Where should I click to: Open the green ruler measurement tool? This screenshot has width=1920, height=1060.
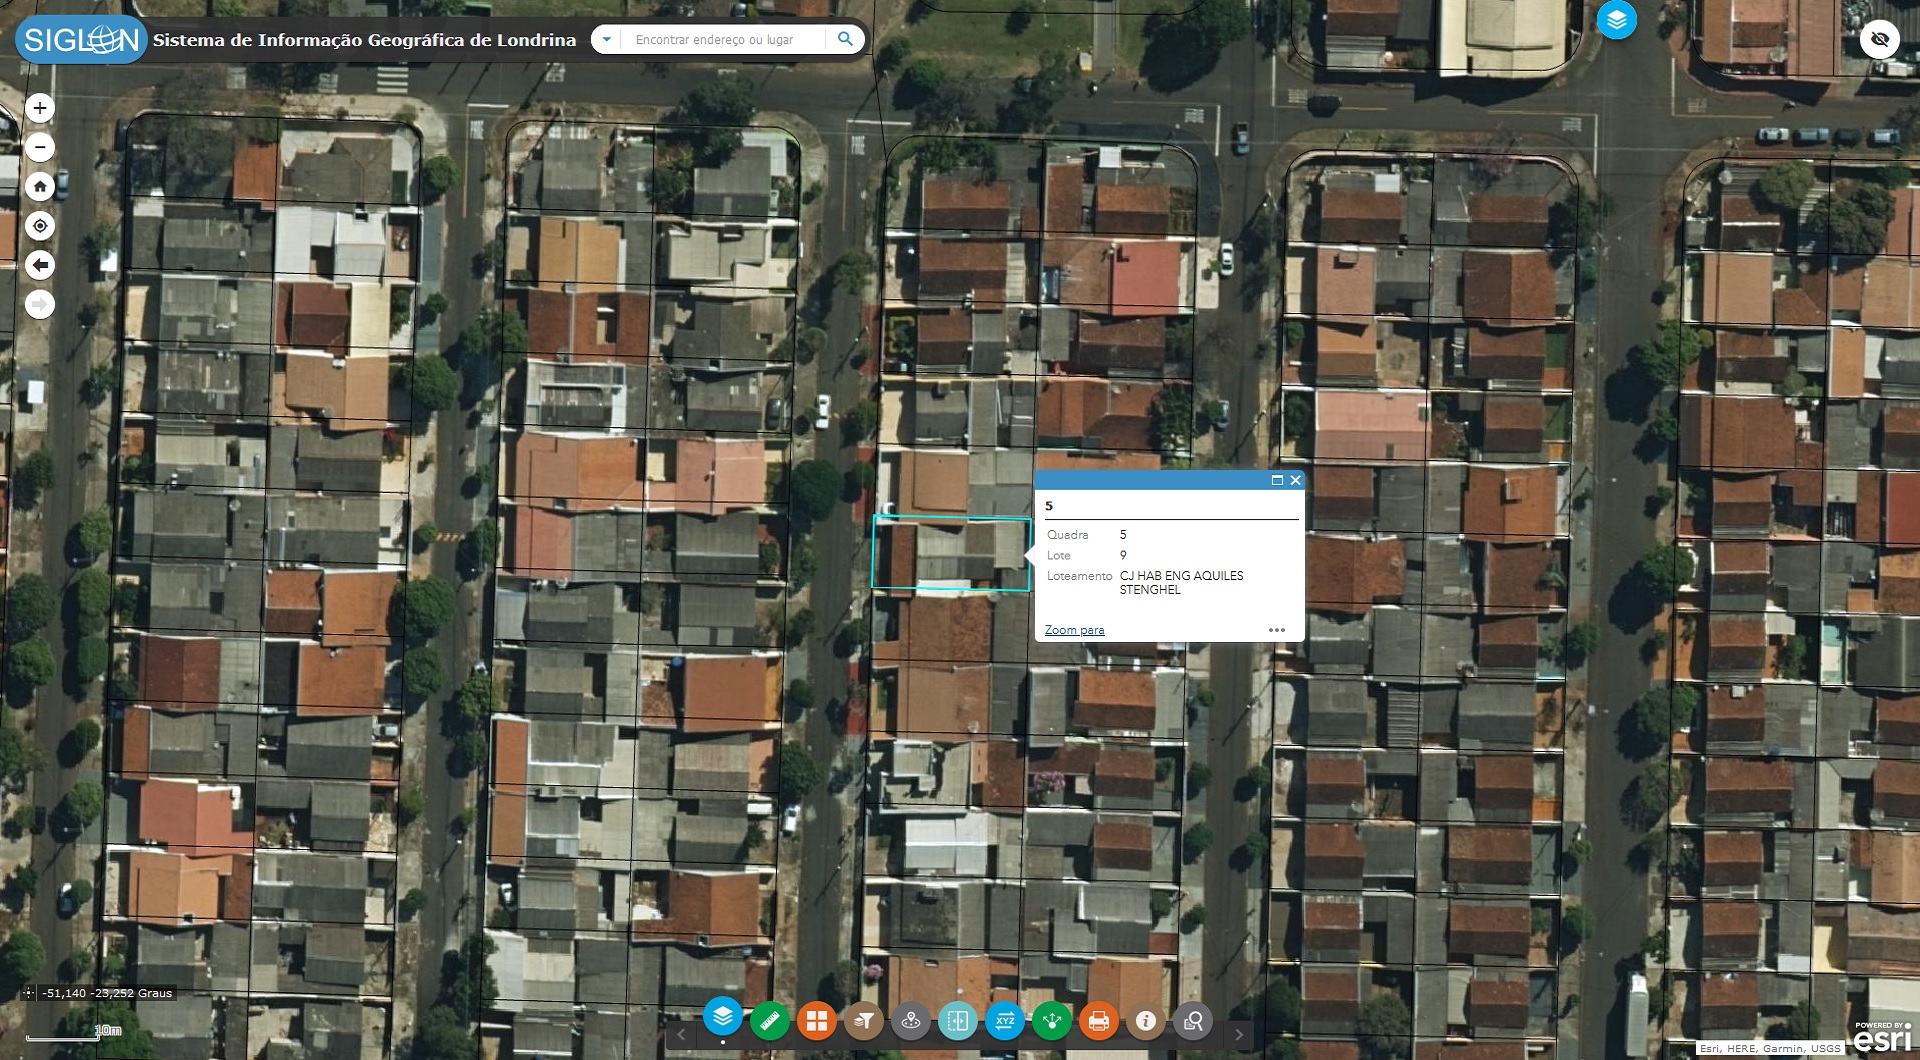(770, 1021)
